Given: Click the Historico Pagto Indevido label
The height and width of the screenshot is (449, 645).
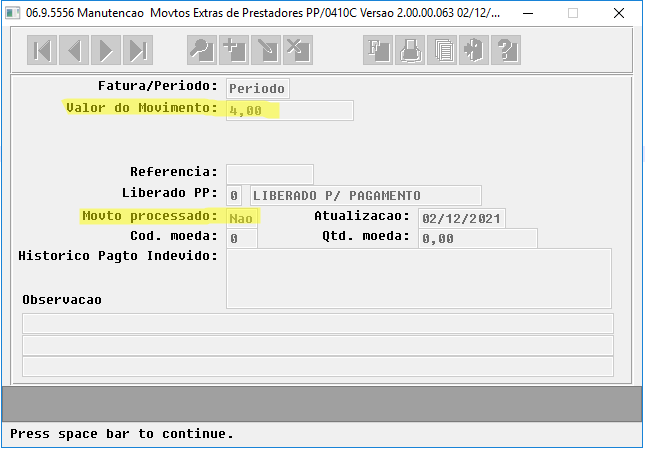Looking at the screenshot, I should [x=118, y=256].
